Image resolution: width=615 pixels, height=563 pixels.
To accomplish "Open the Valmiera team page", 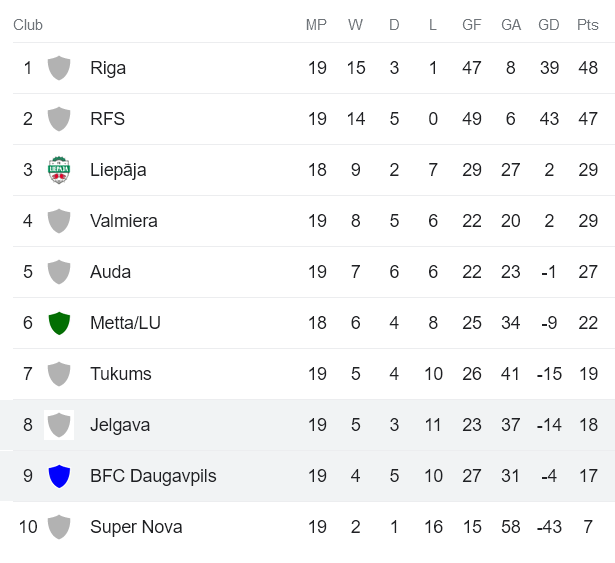I will (x=123, y=221).
